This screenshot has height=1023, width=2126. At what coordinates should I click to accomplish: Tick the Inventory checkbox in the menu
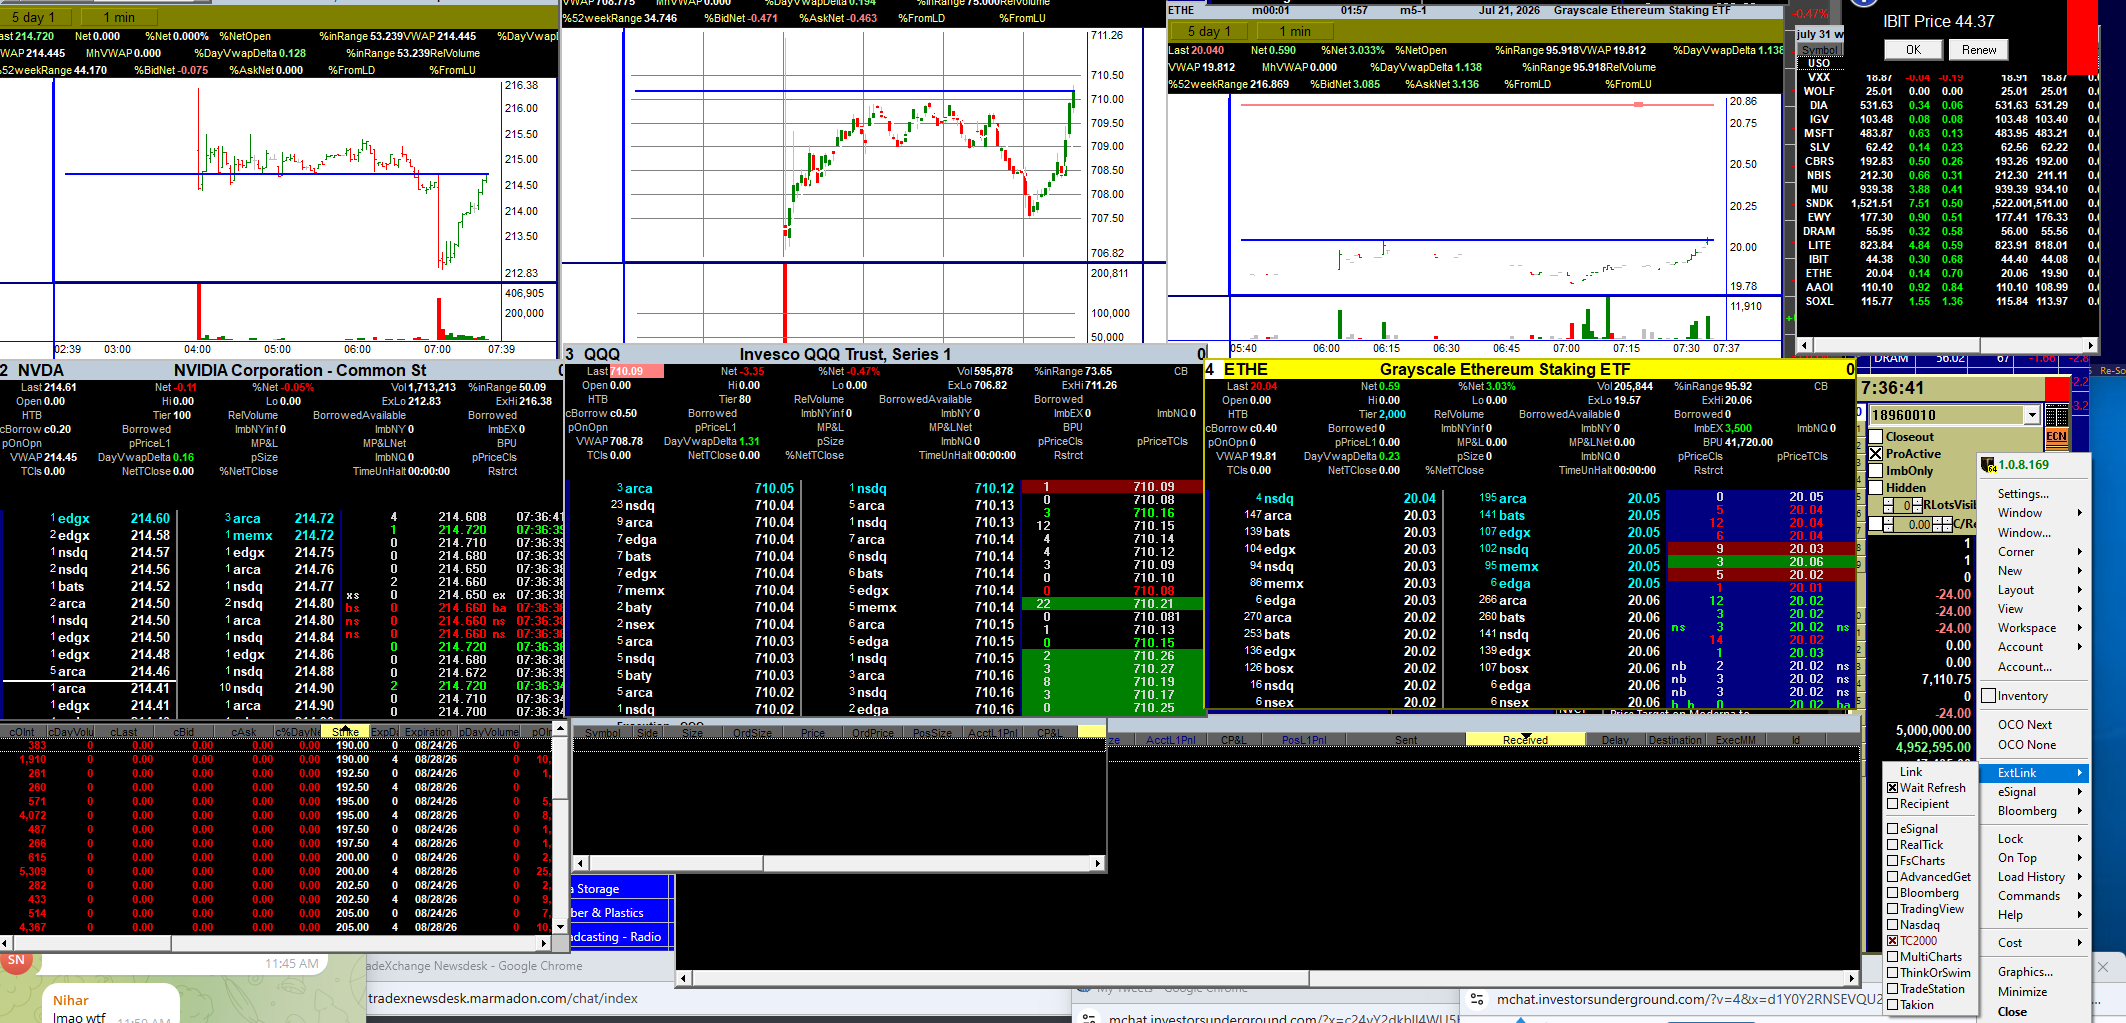[1989, 696]
